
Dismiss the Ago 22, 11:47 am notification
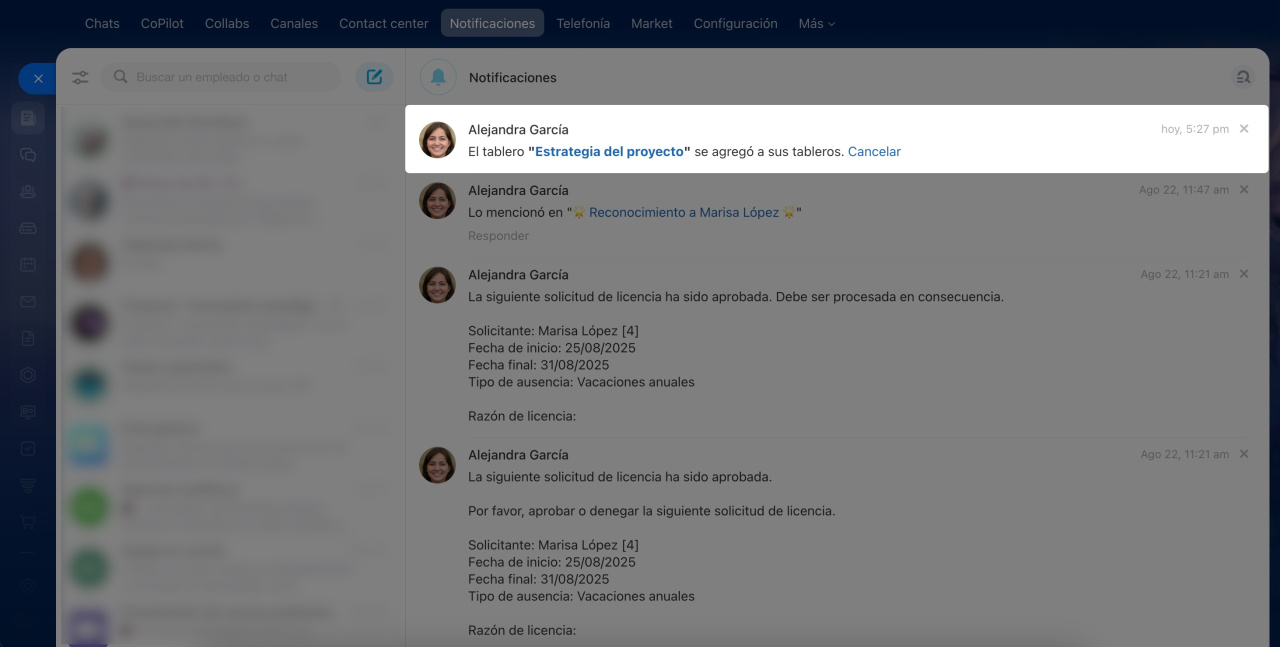(1244, 190)
